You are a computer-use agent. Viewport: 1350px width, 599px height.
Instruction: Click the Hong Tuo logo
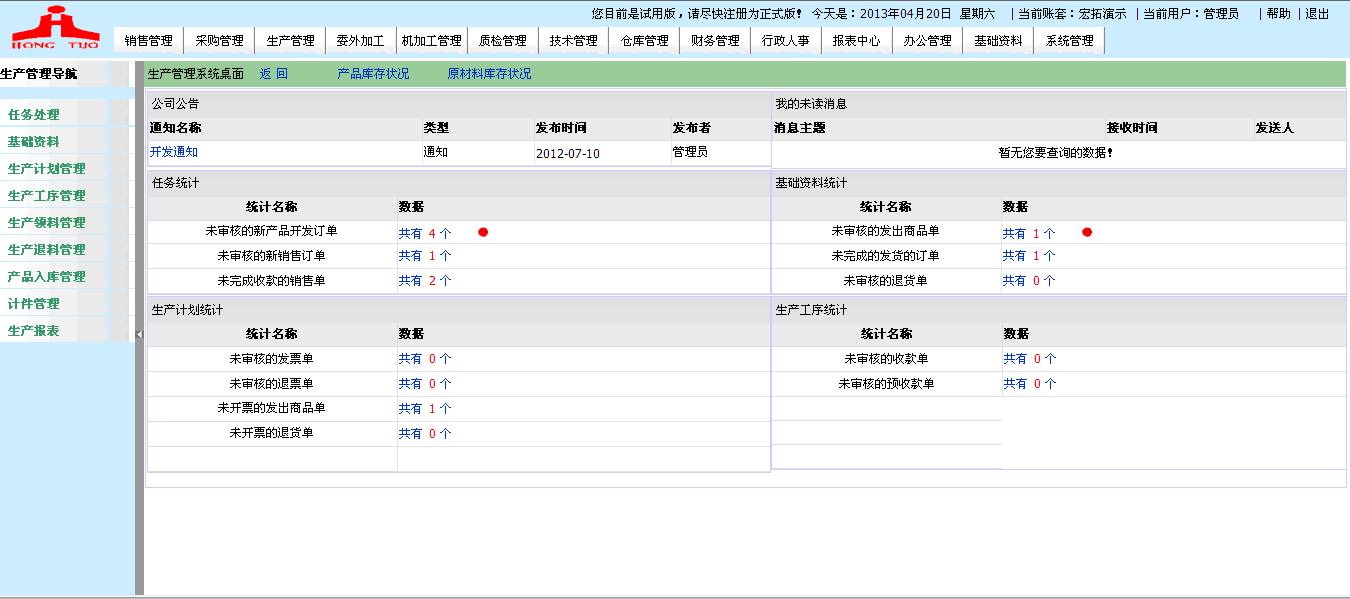pos(55,28)
